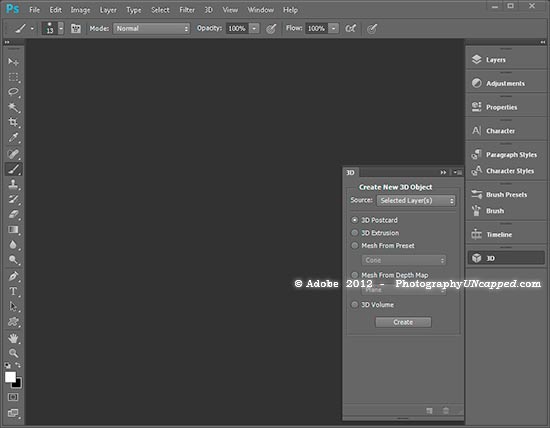Open the Brush panel toggle in options bar

point(76,28)
